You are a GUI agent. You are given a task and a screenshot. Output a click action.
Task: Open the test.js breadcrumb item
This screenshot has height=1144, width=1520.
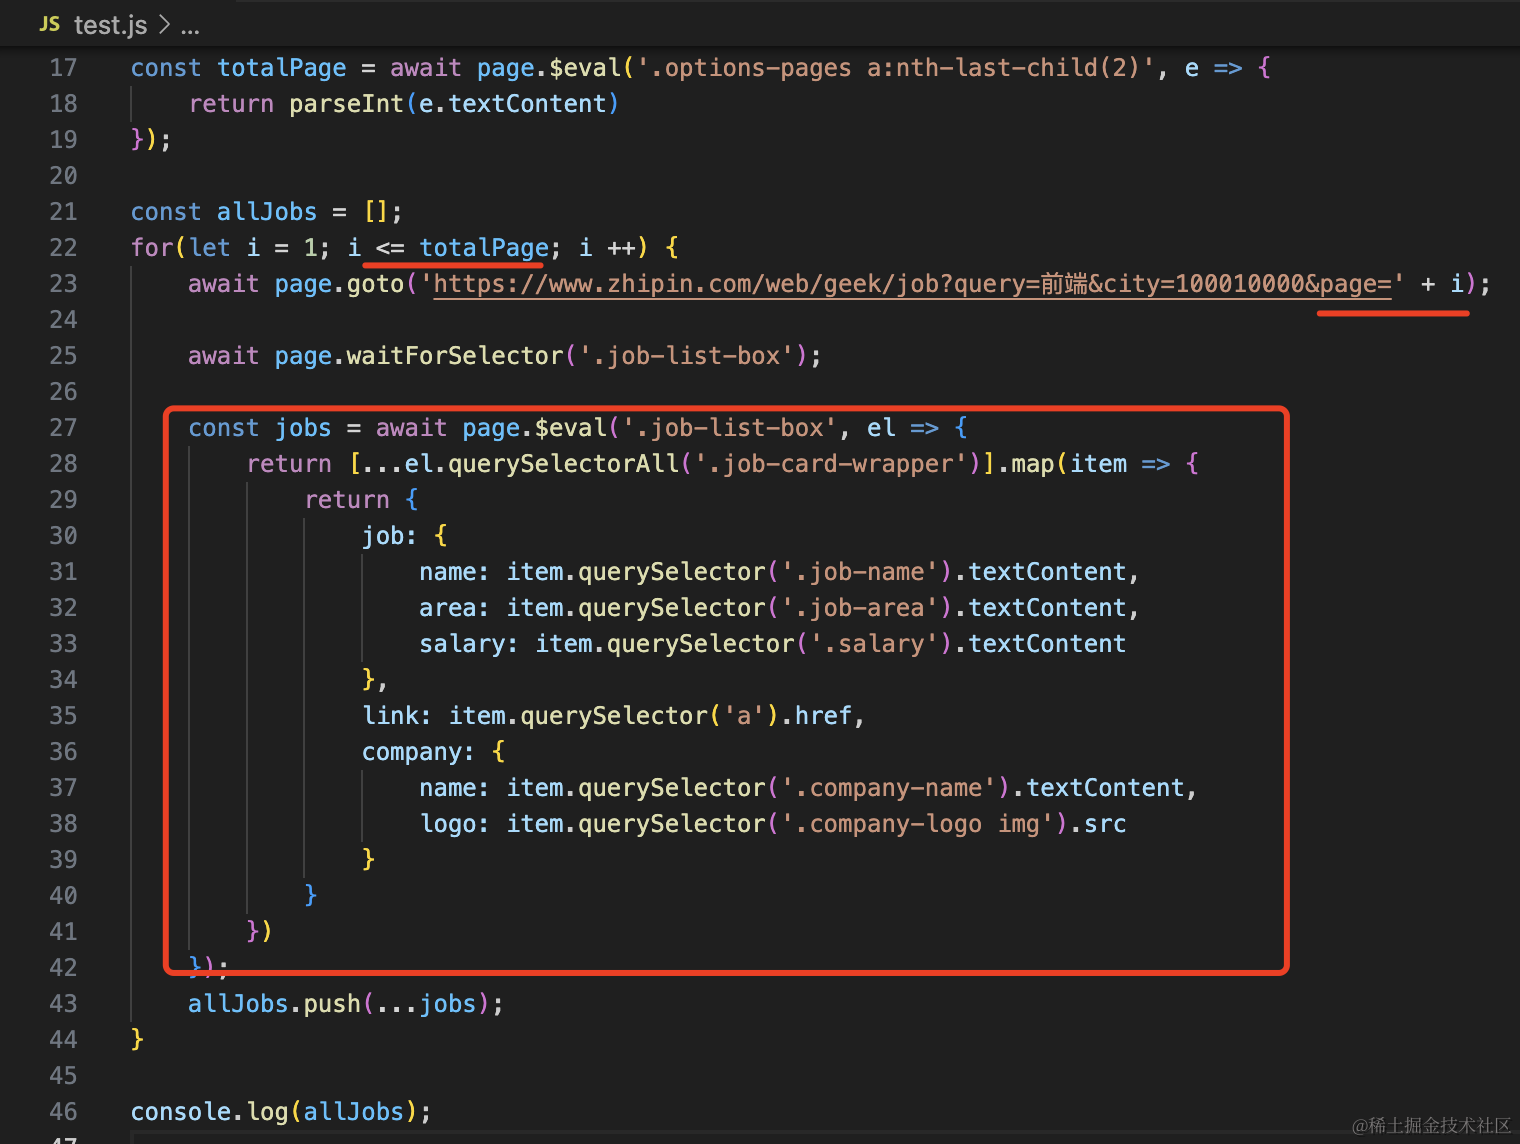click(110, 25)
